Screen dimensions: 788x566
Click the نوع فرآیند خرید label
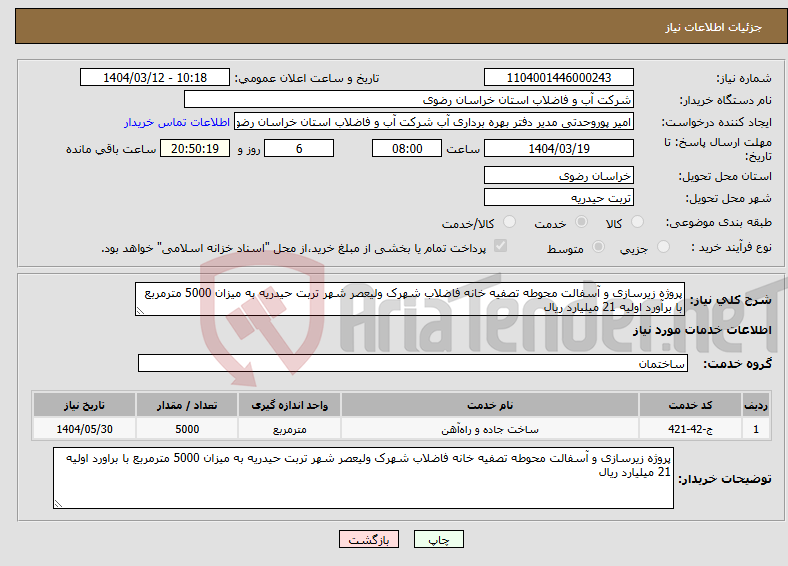click(x=731, y=247)
